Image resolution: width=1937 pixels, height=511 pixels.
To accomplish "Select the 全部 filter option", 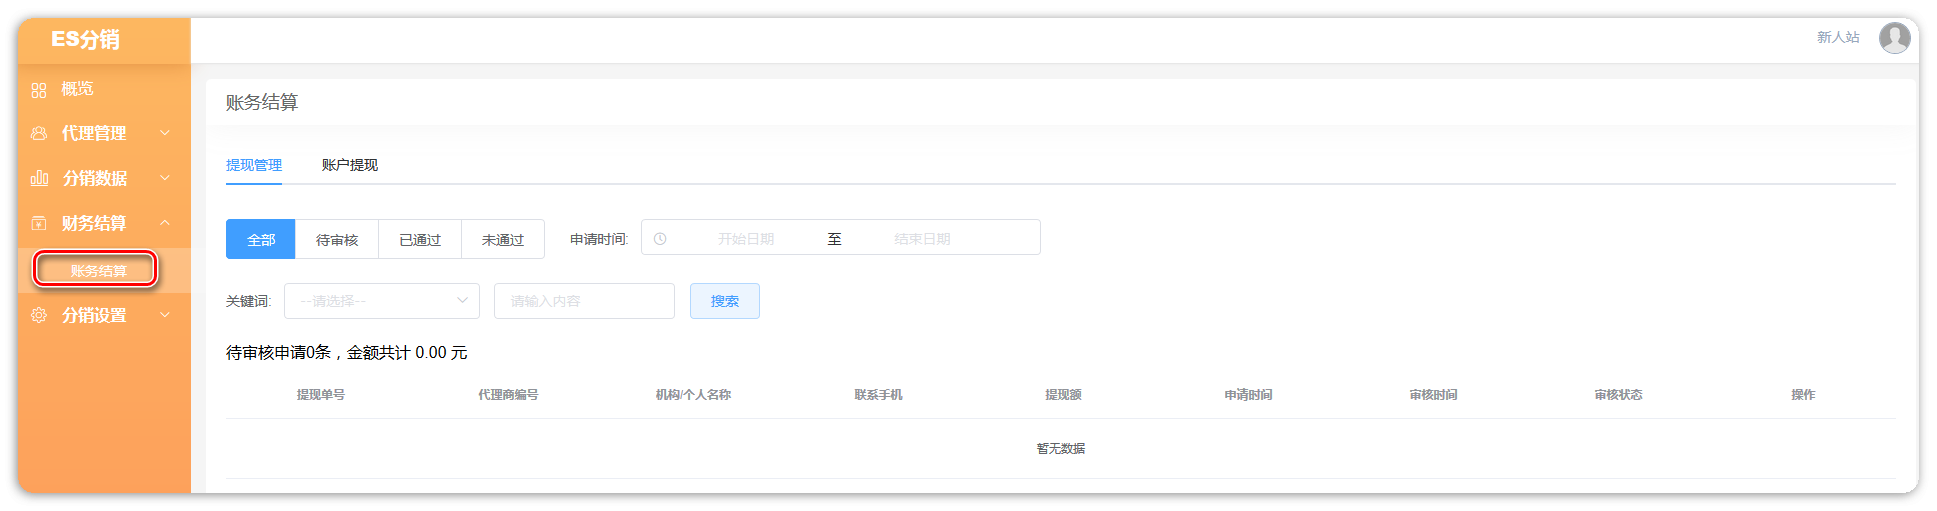I will click(x=261, y=240).
